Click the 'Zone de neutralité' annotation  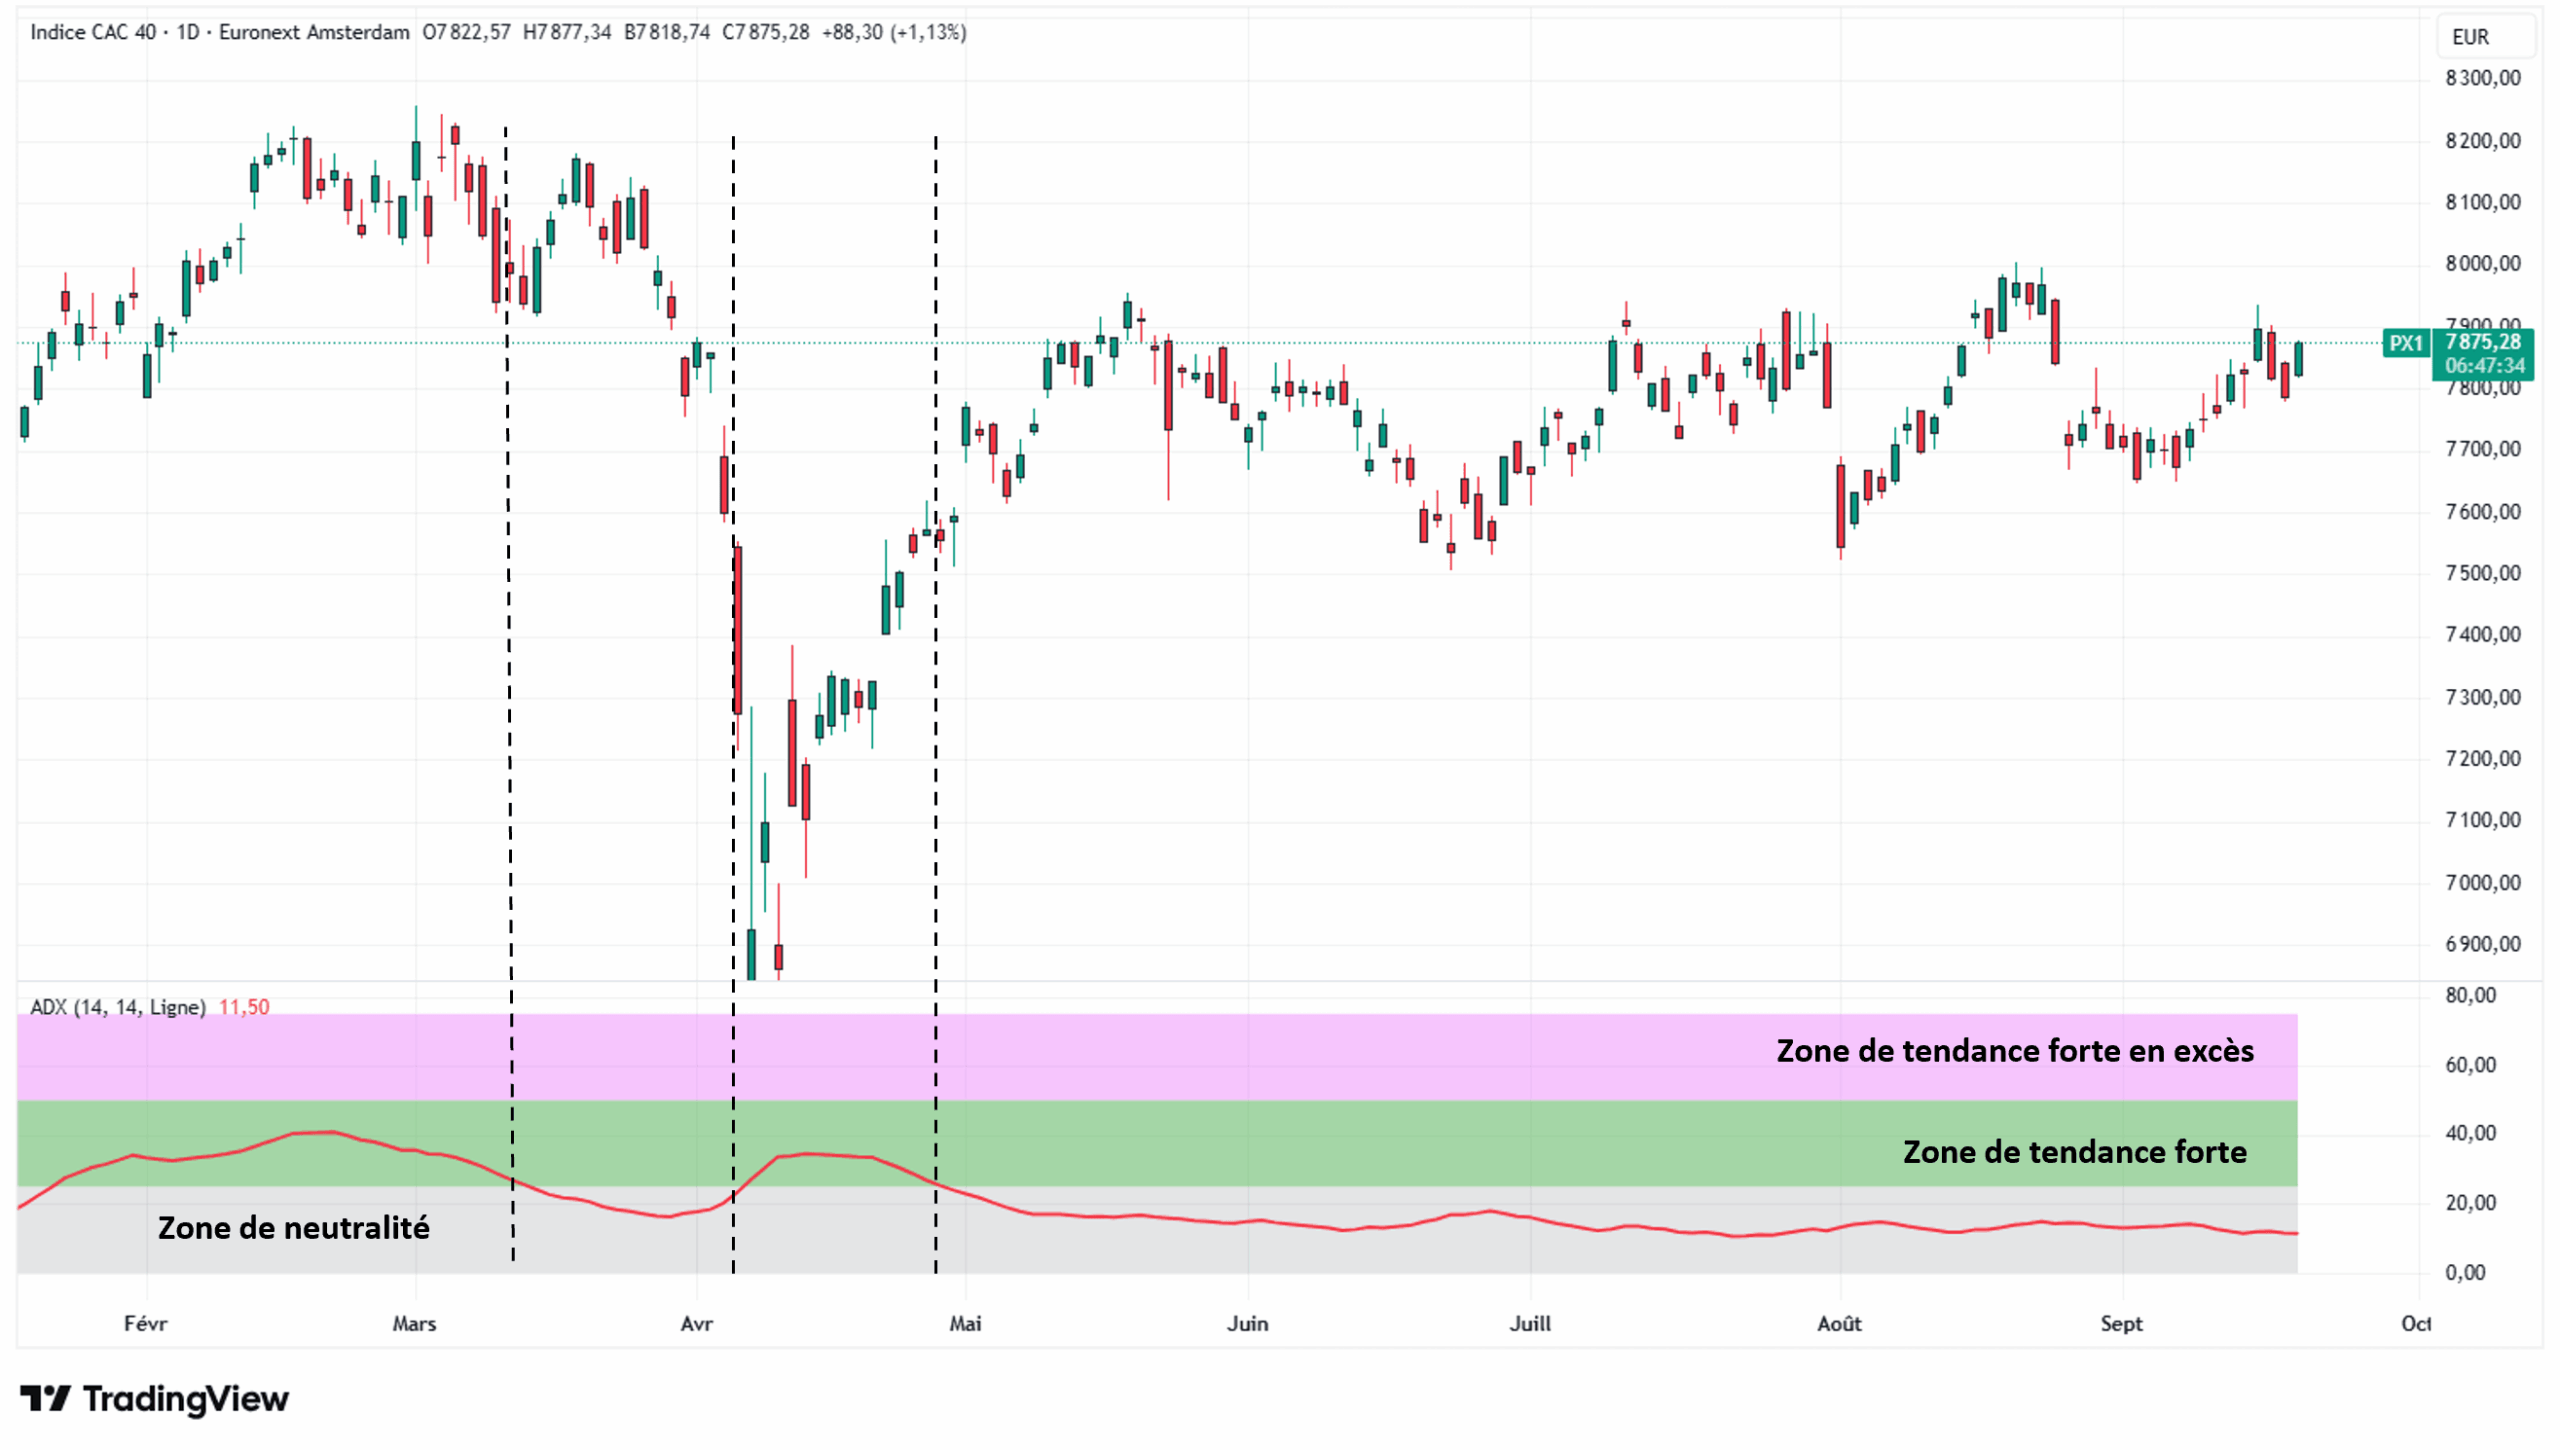pyautogui.click(x=294, y=1227)
